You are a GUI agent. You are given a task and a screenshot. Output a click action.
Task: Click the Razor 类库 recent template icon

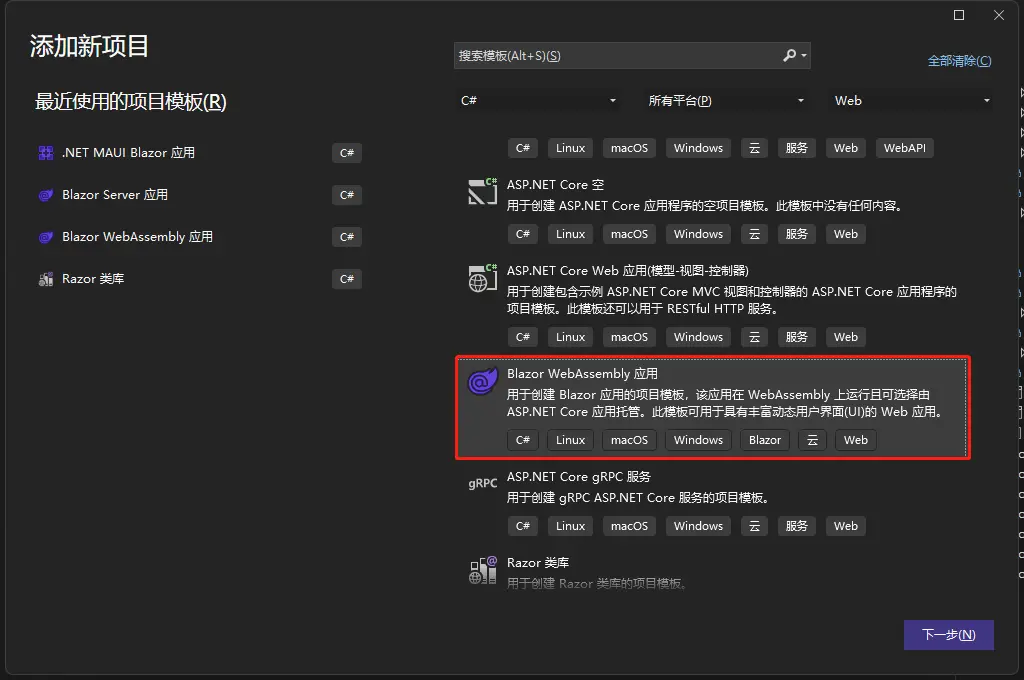46,279
